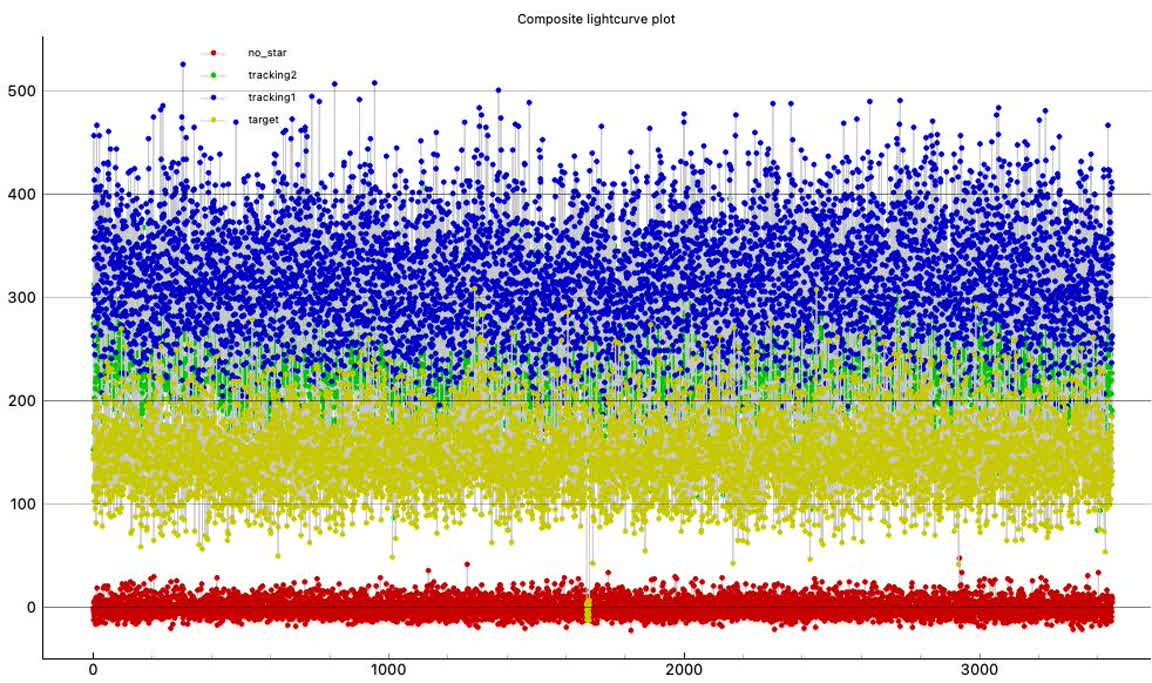
Task: Click the 100 tick label on the y-axis
Action: 19,504
